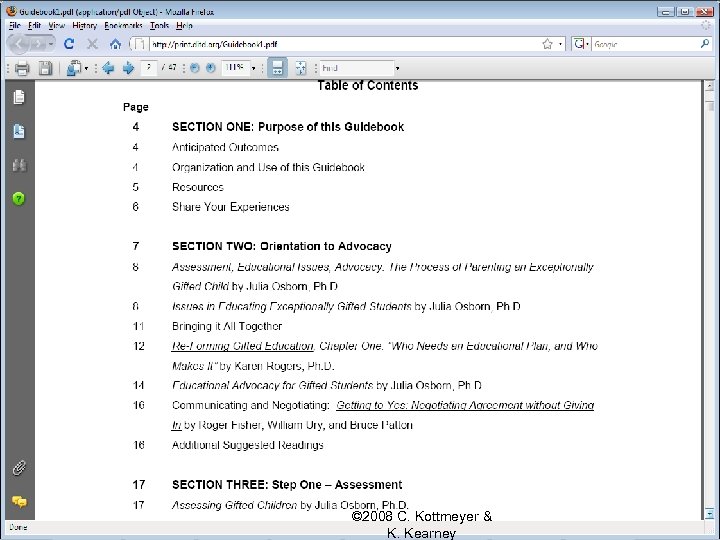Open the Help menu
The width and height of the screenshot is (720, 540).
[184, 26]
